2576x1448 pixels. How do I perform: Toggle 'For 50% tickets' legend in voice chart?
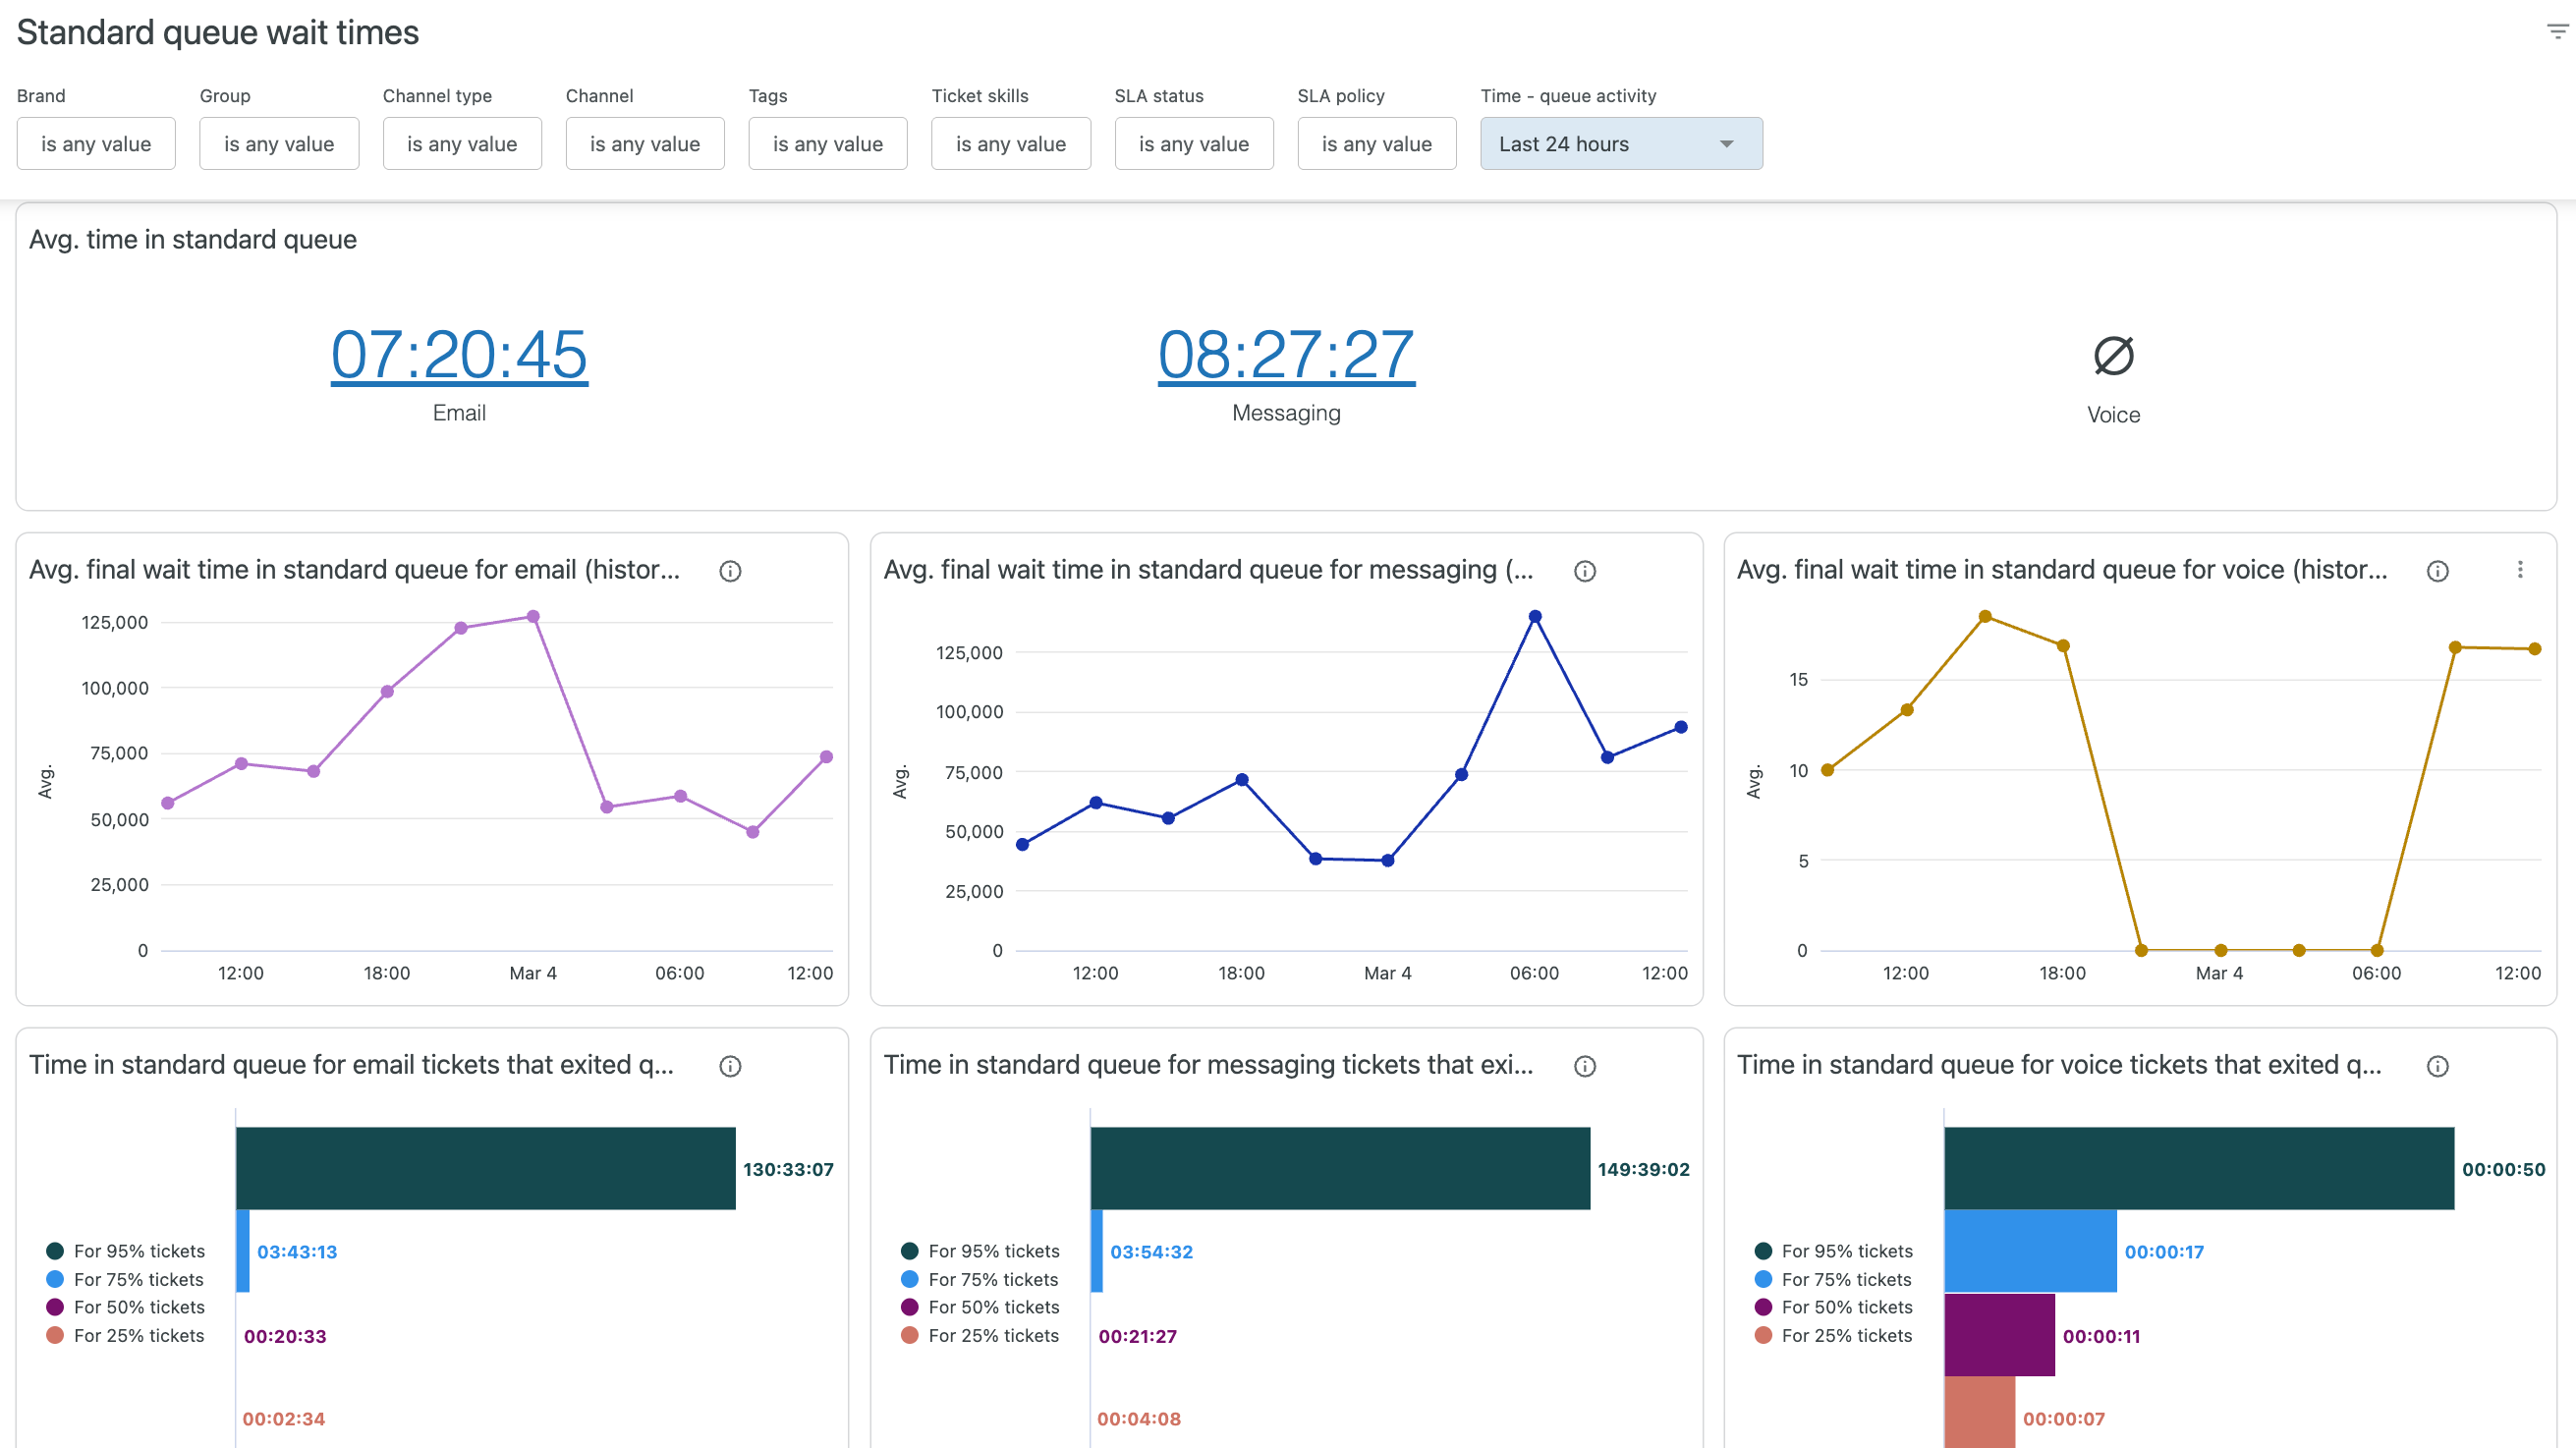point(1846,1307)
